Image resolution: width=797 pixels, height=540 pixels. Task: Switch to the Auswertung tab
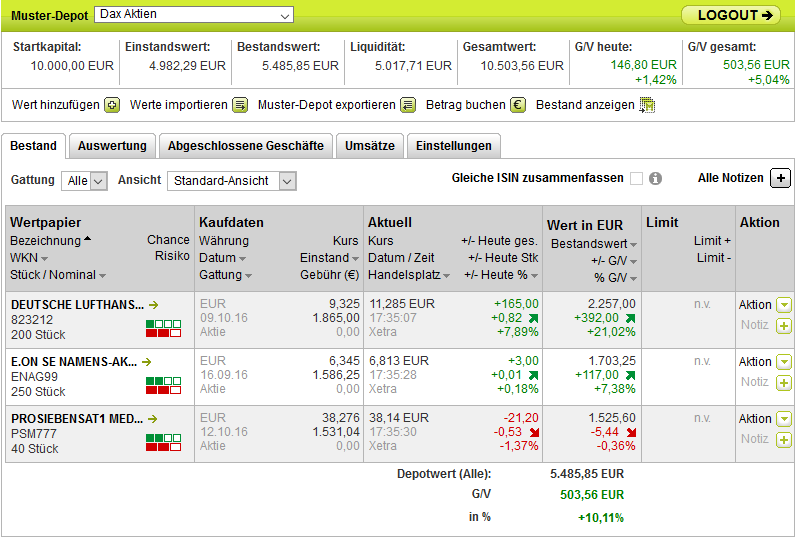click(112, 146)
